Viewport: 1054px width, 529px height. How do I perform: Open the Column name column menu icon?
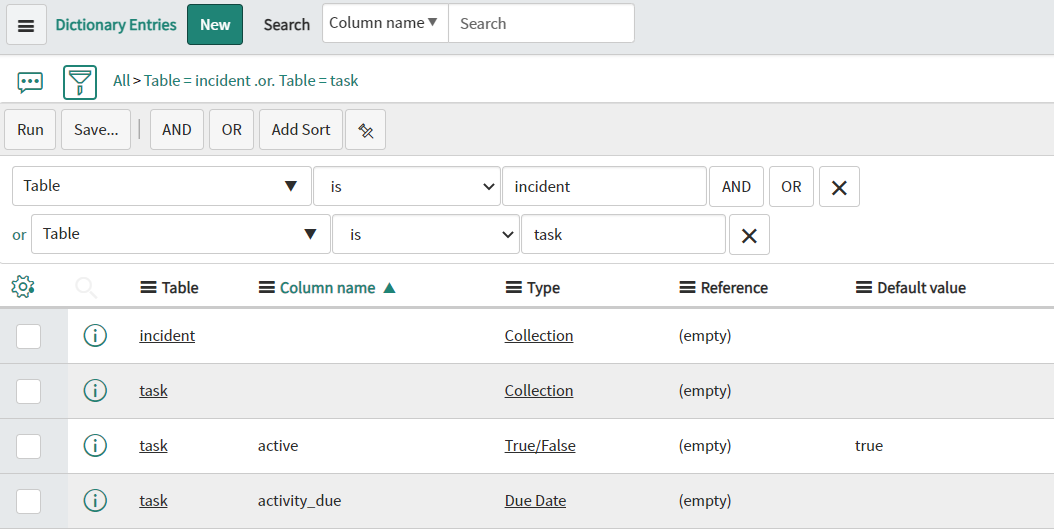point(267,288)
